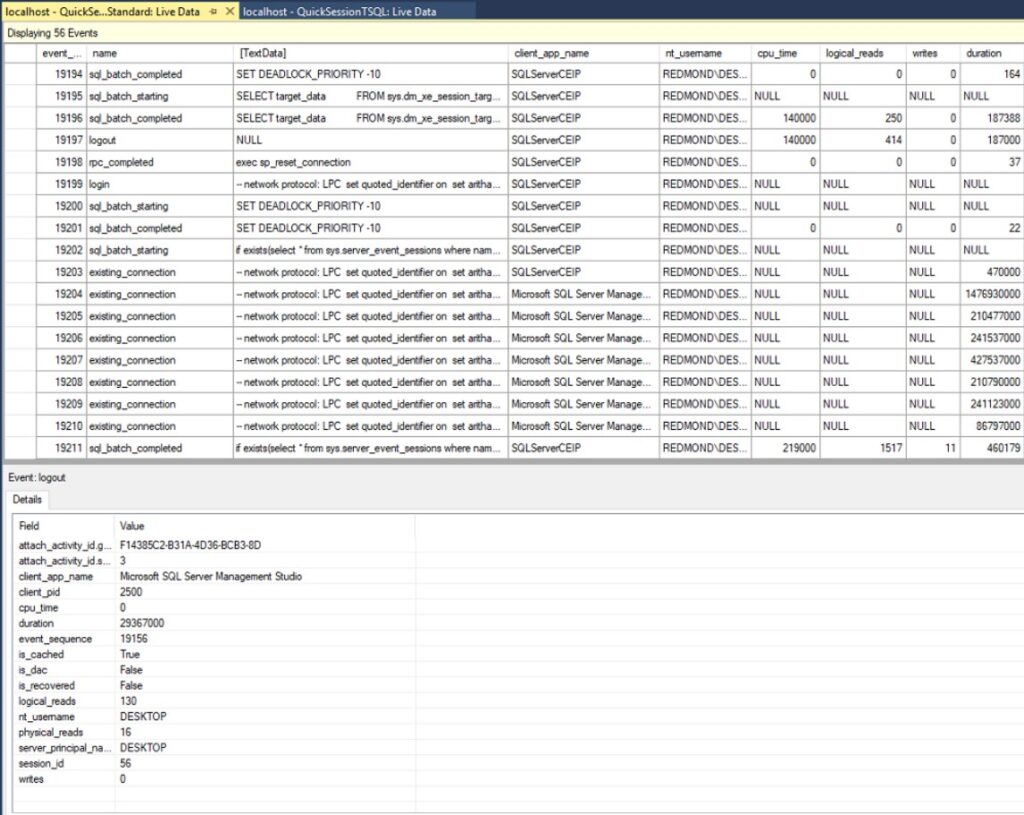Viewport: 1024px width, 815px height.
Task: Select client_pid value 2500
Action: click(131, 592)
